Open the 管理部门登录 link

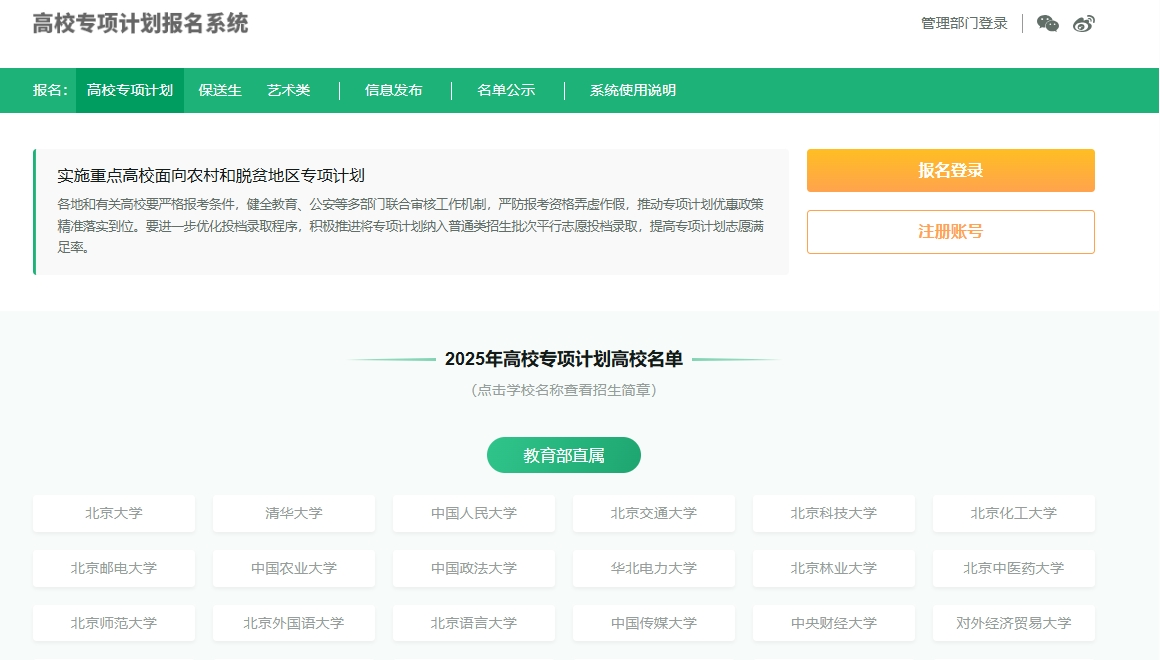click(964, 23)
